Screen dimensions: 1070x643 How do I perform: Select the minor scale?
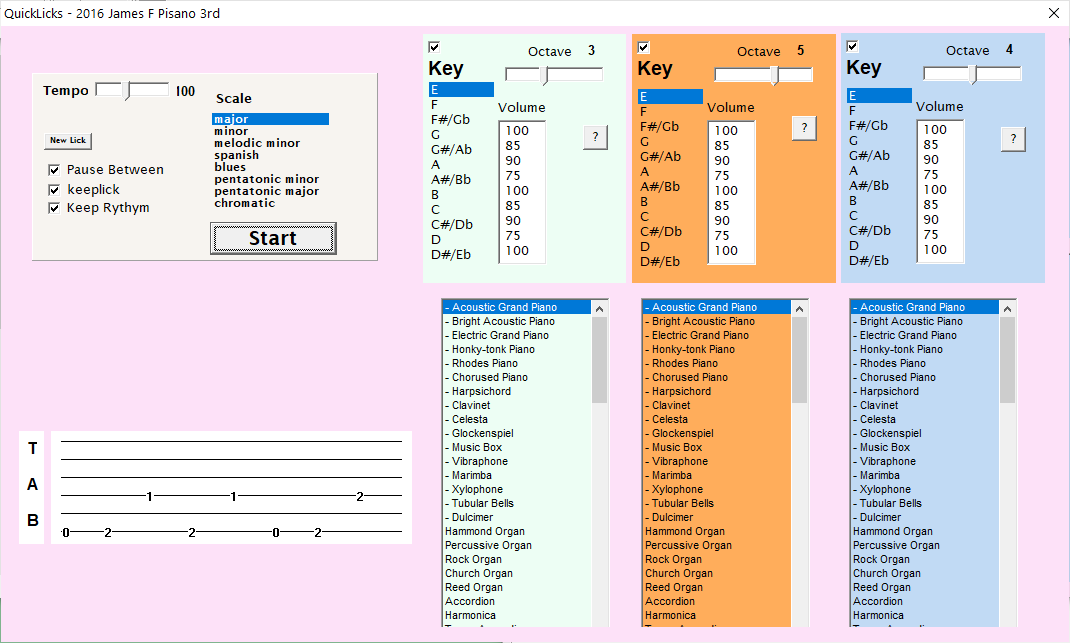pos(270,131)
